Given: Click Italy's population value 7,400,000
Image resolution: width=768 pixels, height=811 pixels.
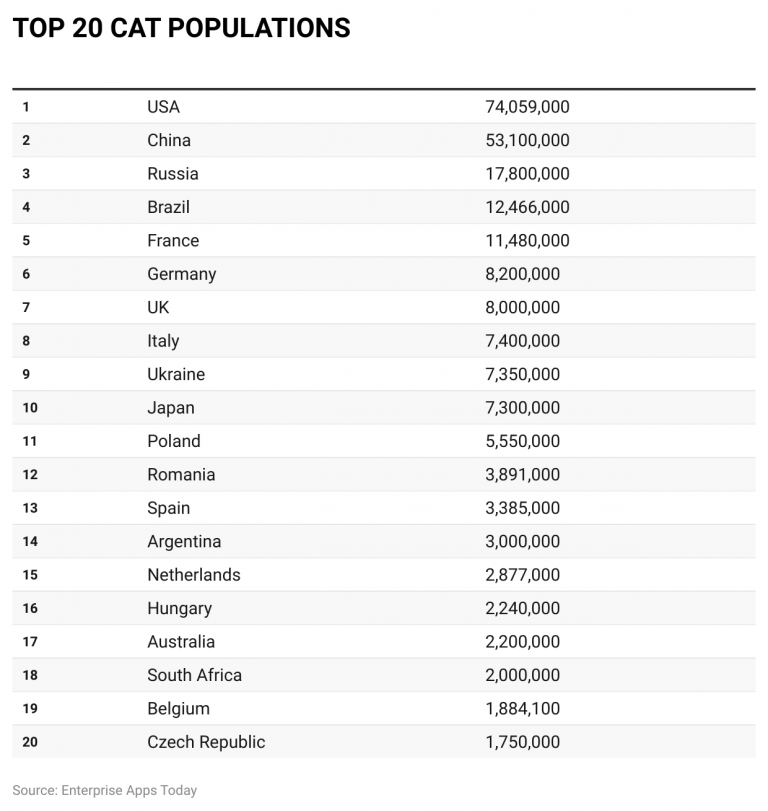Looking at the screenshot, I should (x=522, y=341).
